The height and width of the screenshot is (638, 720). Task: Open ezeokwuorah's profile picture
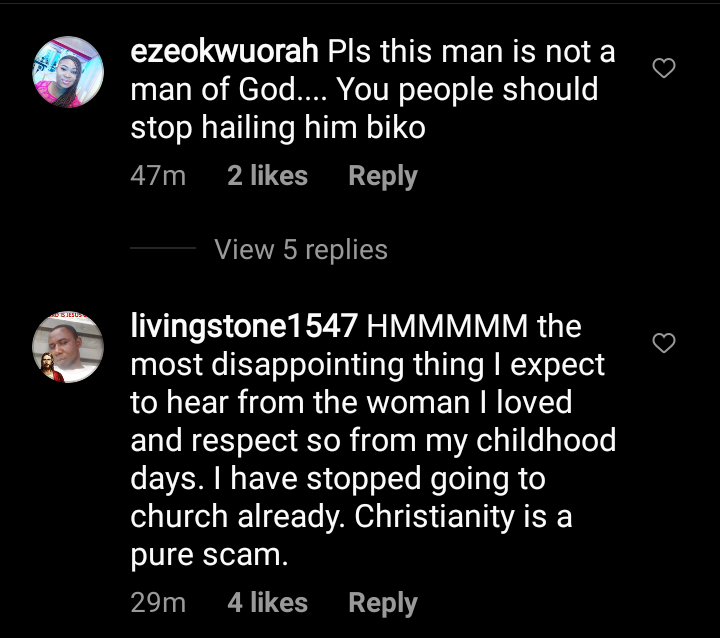68,72
